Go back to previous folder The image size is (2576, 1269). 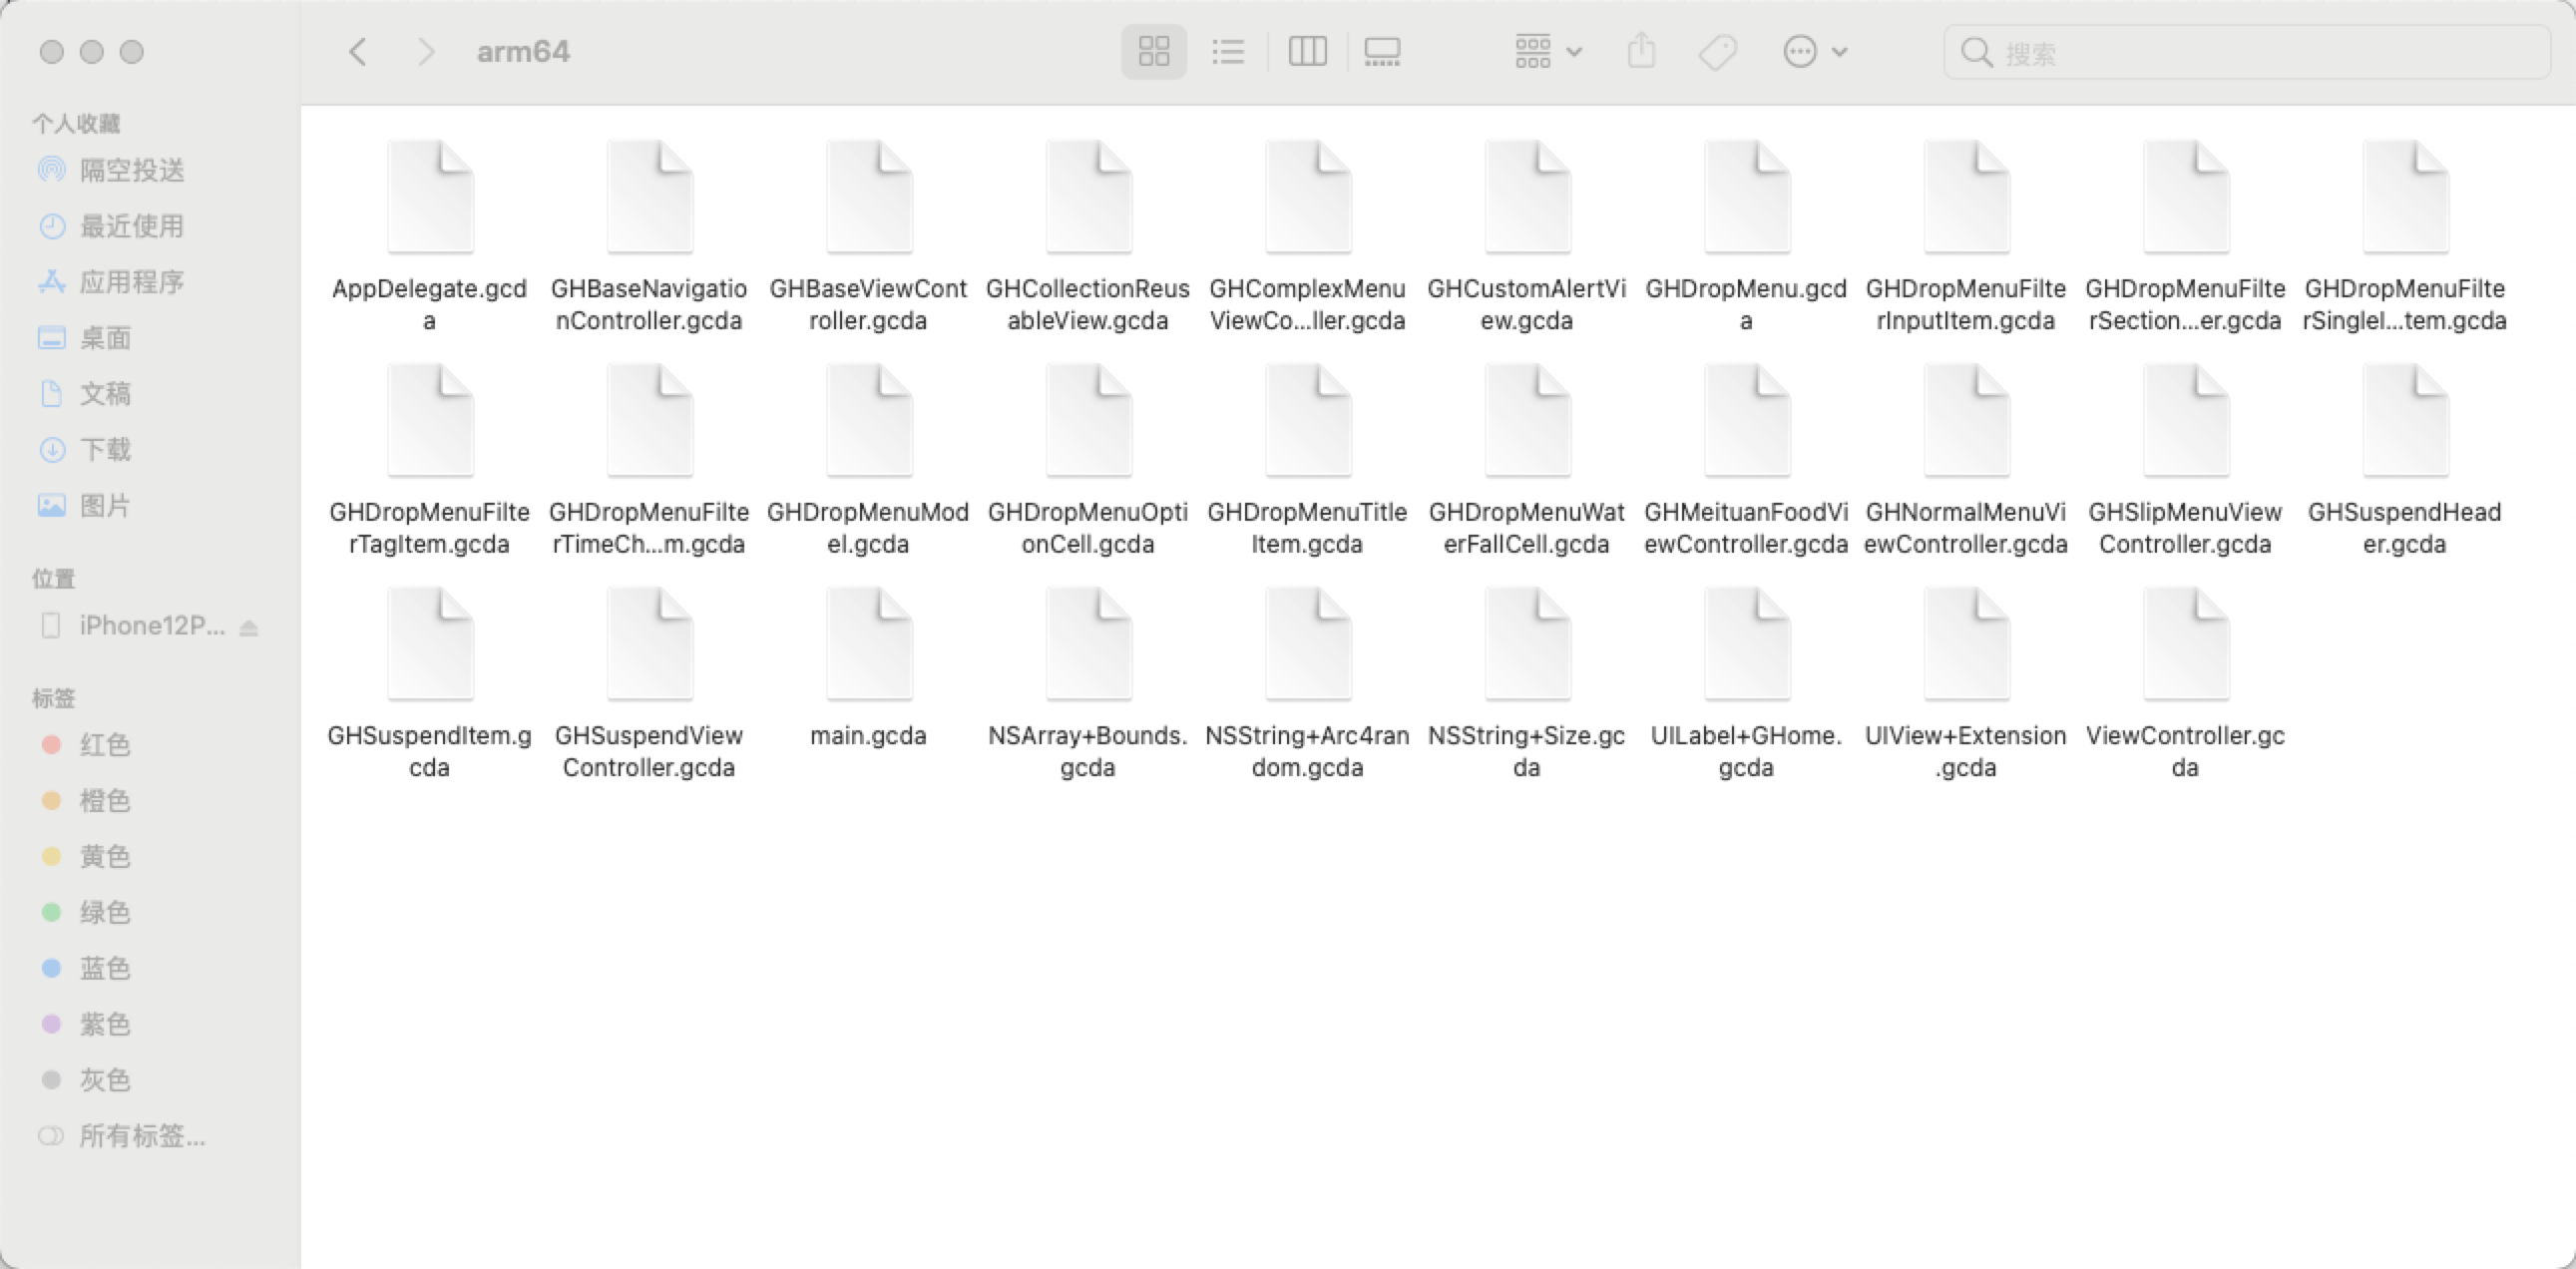pos(358,52)
